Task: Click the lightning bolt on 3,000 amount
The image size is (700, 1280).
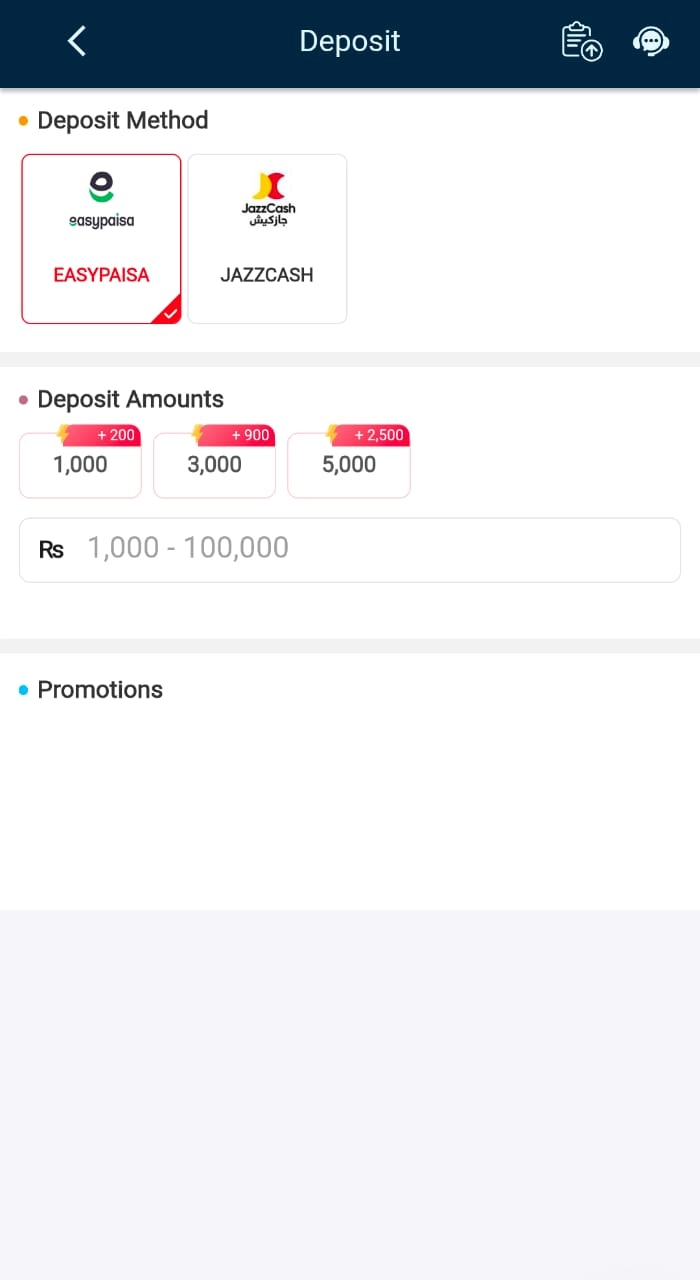Action: (199, 434)
